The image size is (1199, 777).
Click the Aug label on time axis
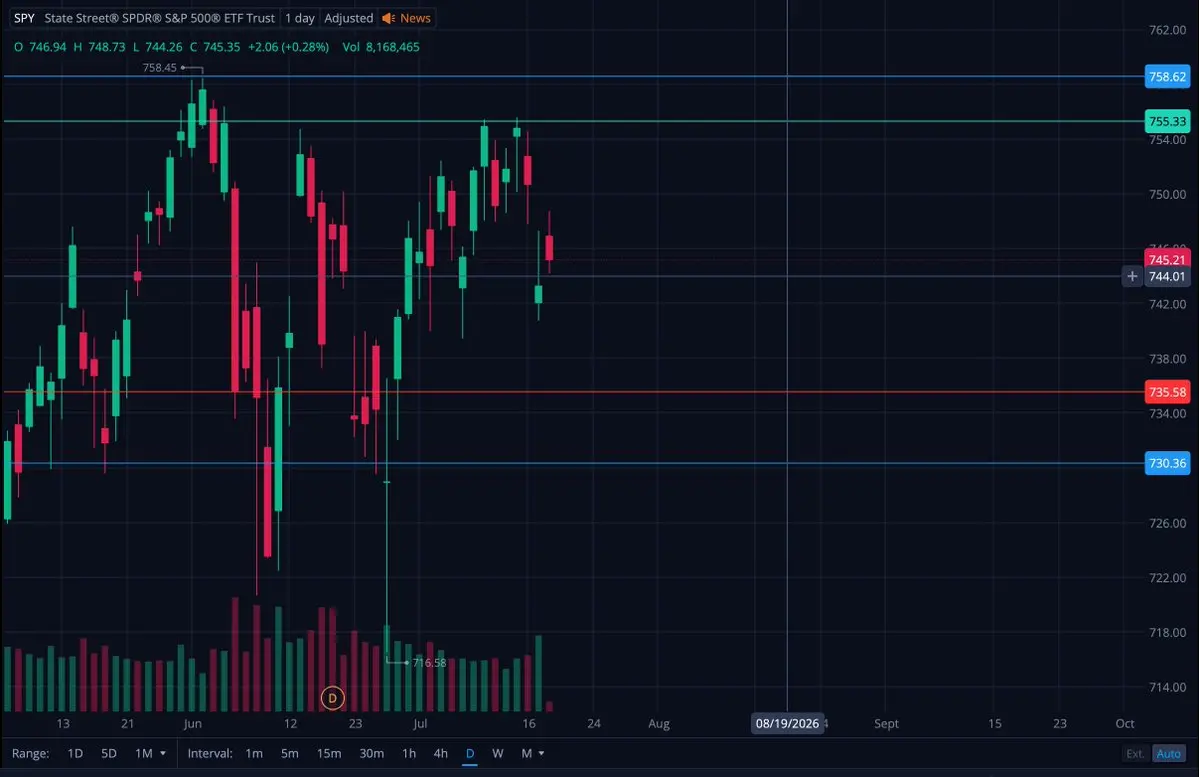click(x=658, y=723)
